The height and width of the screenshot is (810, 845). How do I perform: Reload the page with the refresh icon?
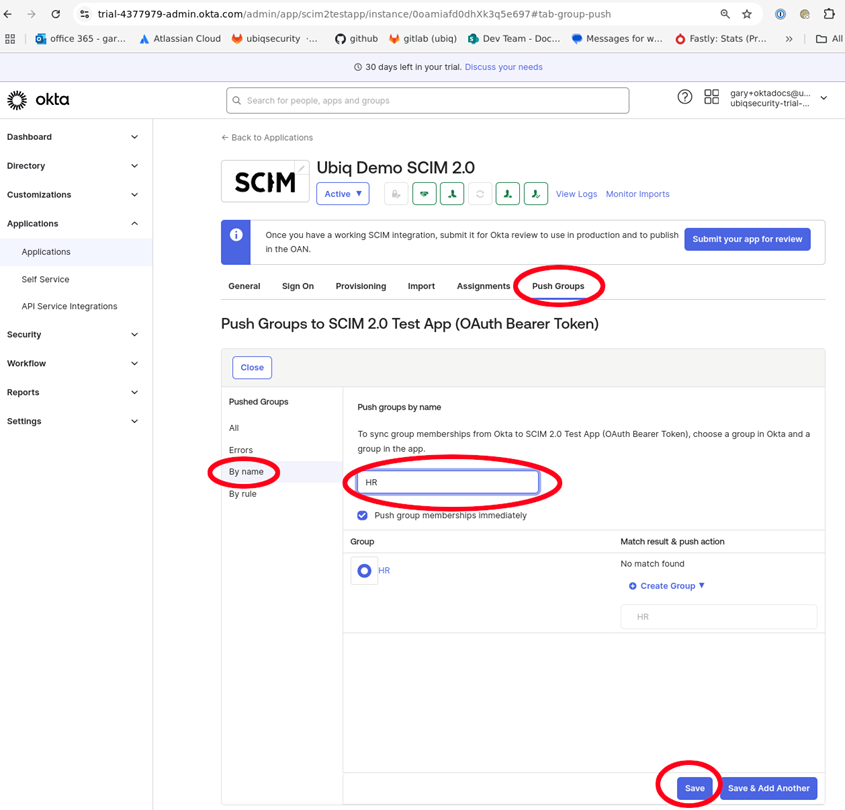point(56,14)
